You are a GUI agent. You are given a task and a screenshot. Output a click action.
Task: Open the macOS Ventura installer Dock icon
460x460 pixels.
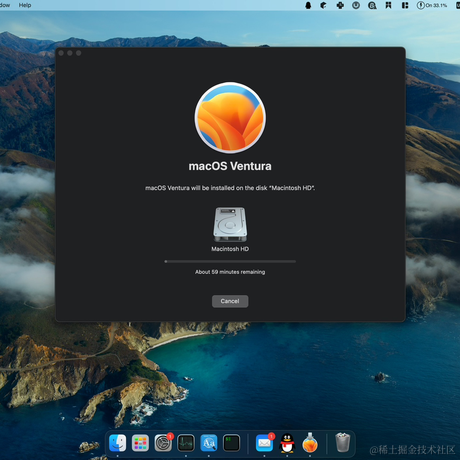[310, 443]
